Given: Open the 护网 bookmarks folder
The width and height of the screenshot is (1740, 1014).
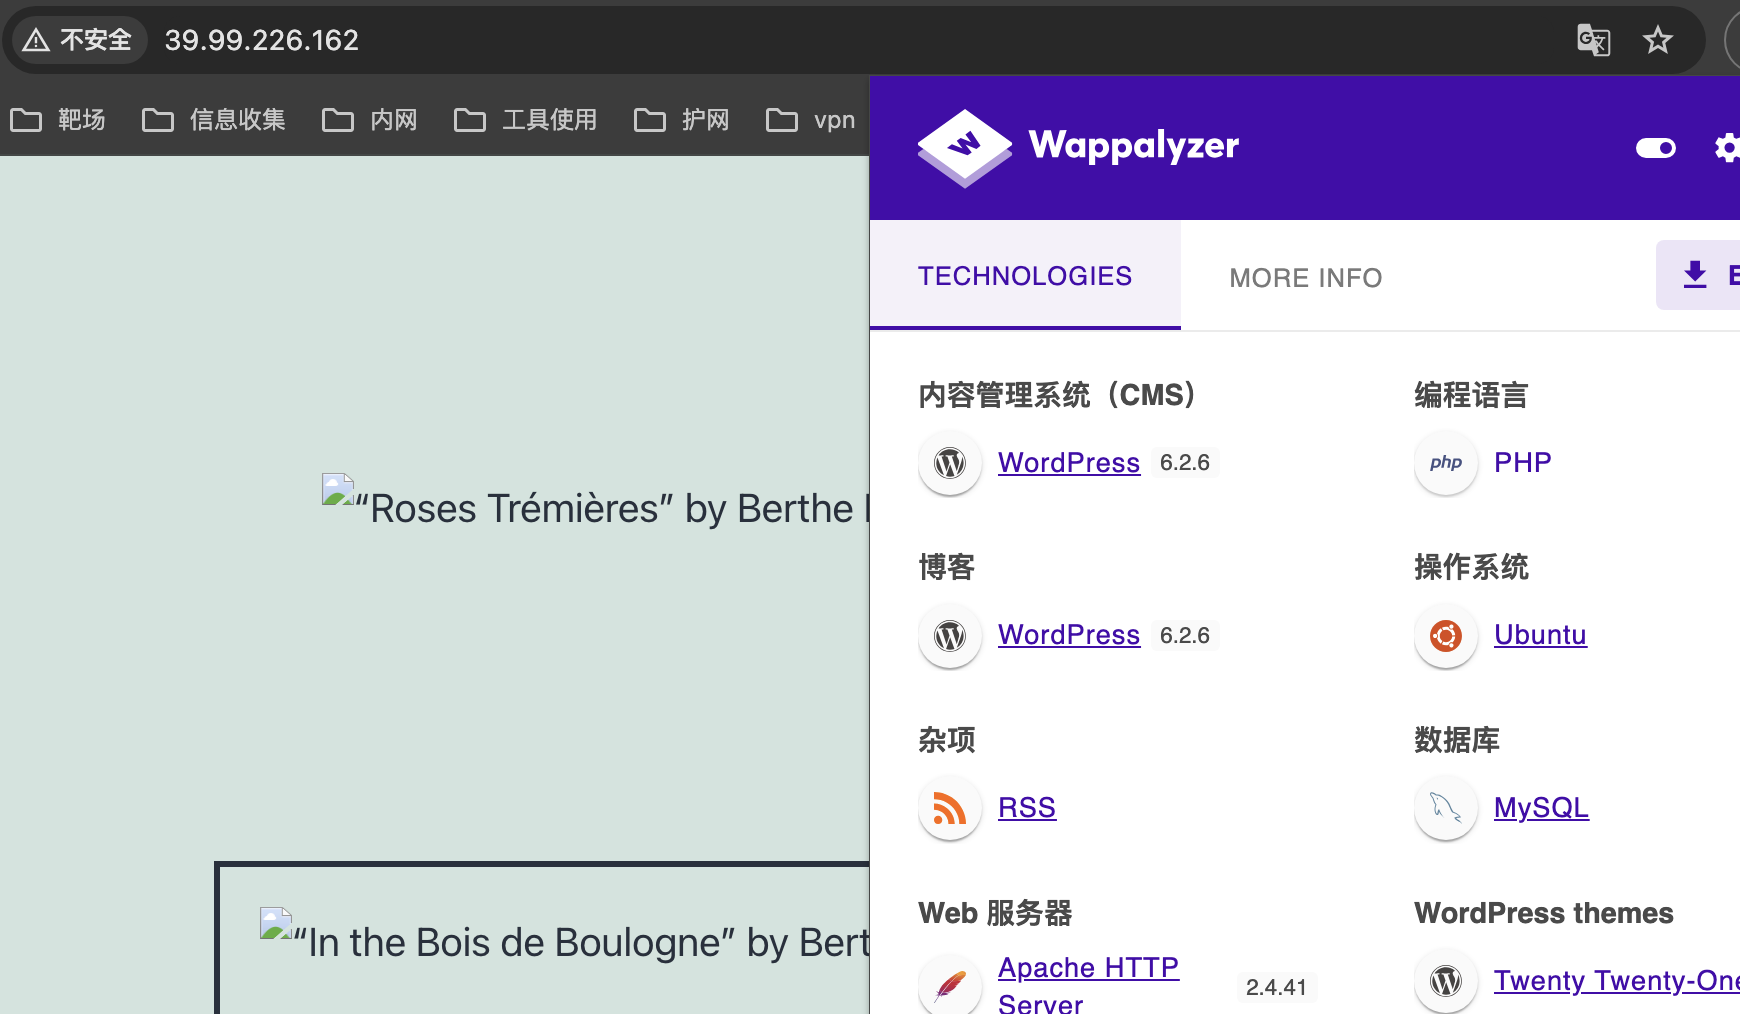Looking at the screenshot, I should pyautogui.click(x=682, y=120).
